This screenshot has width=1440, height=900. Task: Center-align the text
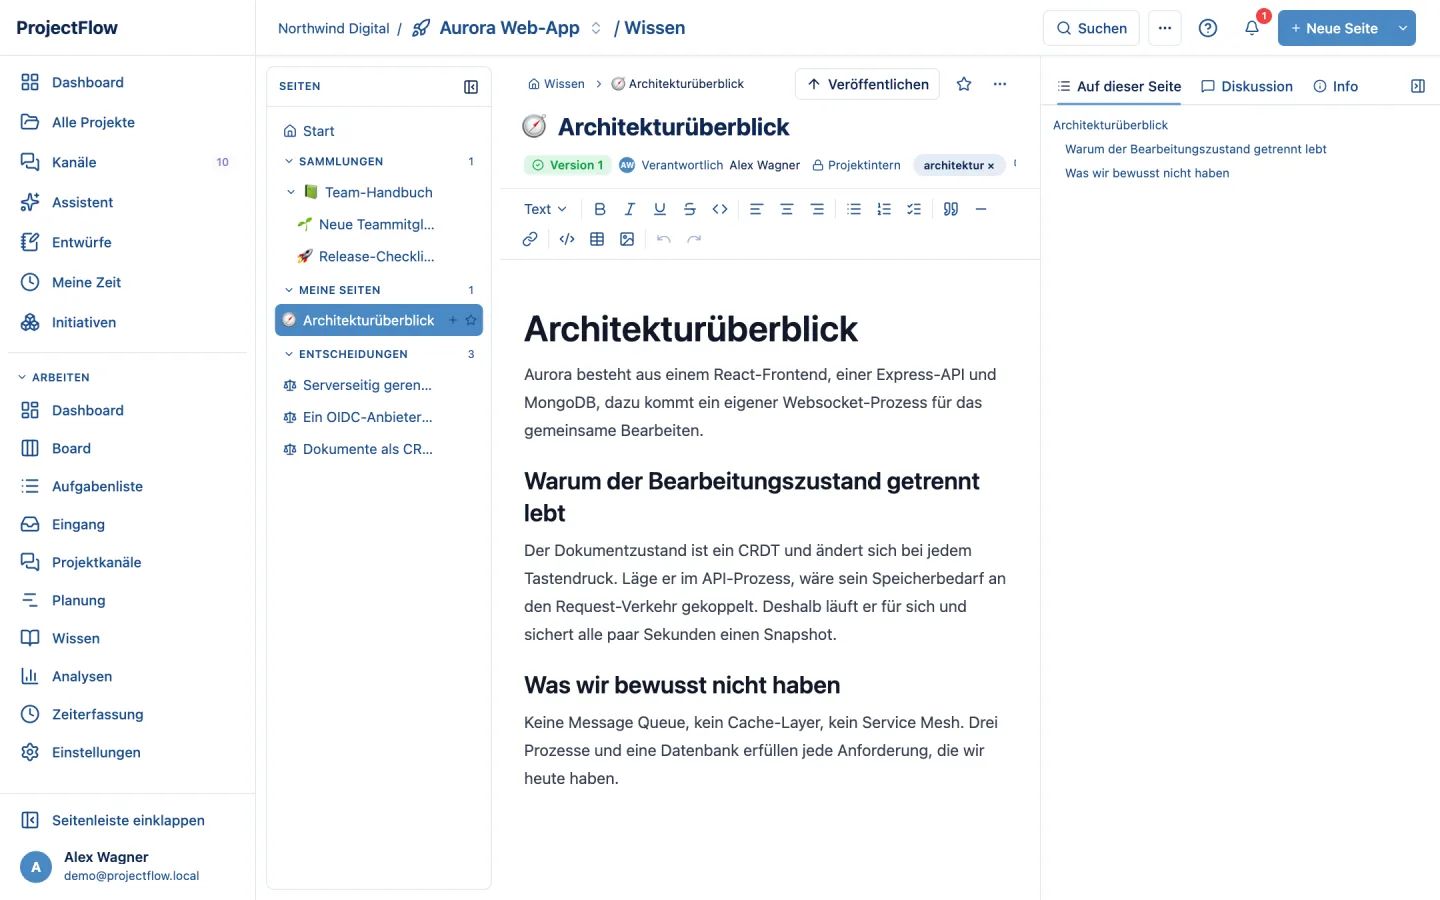click(787, 209)
